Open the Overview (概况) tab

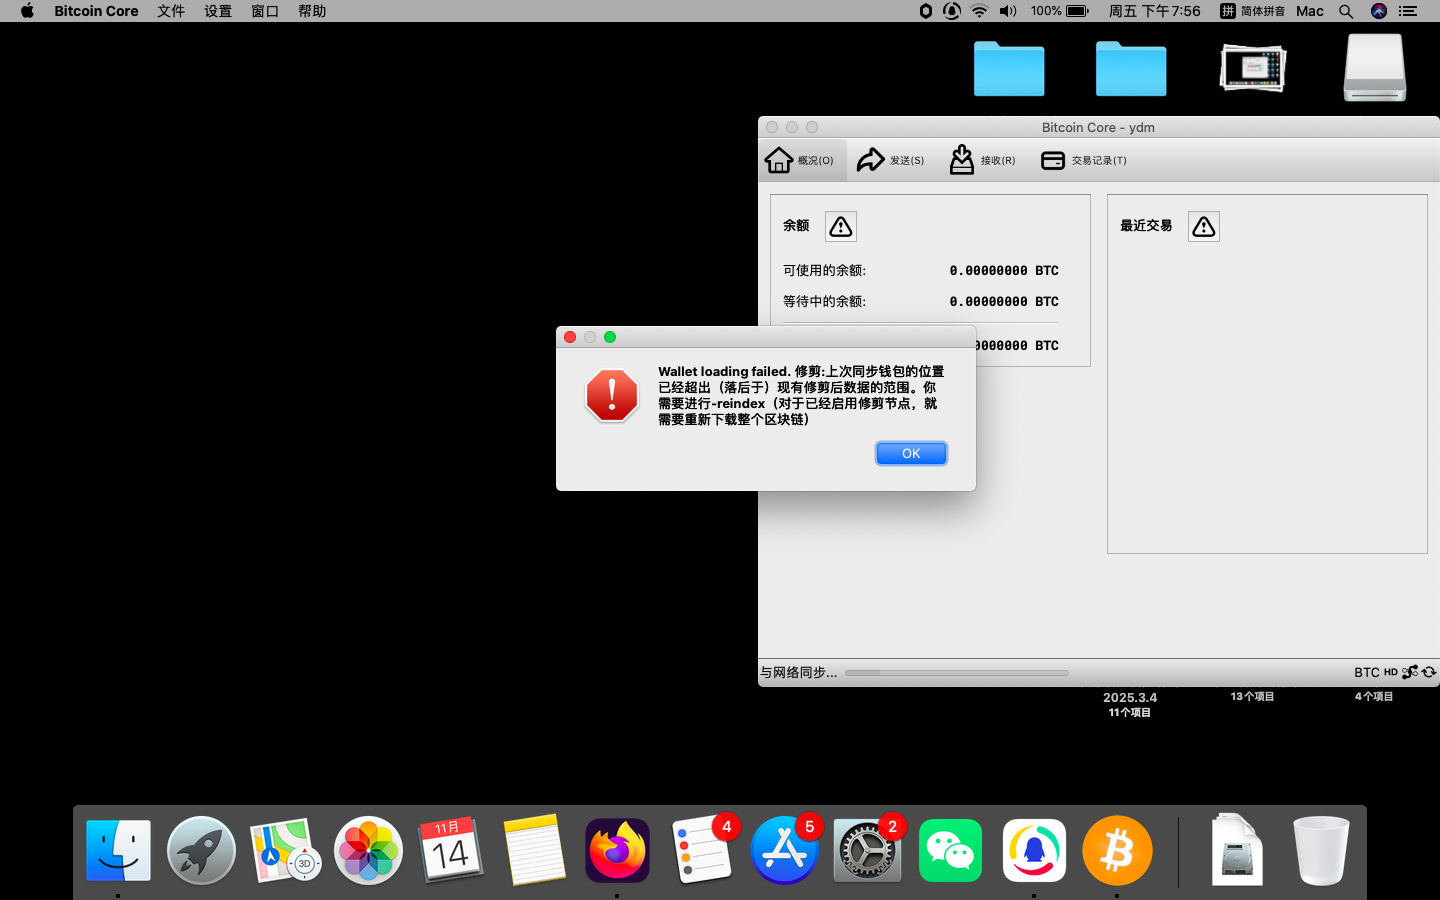click(x=800, y=160)
